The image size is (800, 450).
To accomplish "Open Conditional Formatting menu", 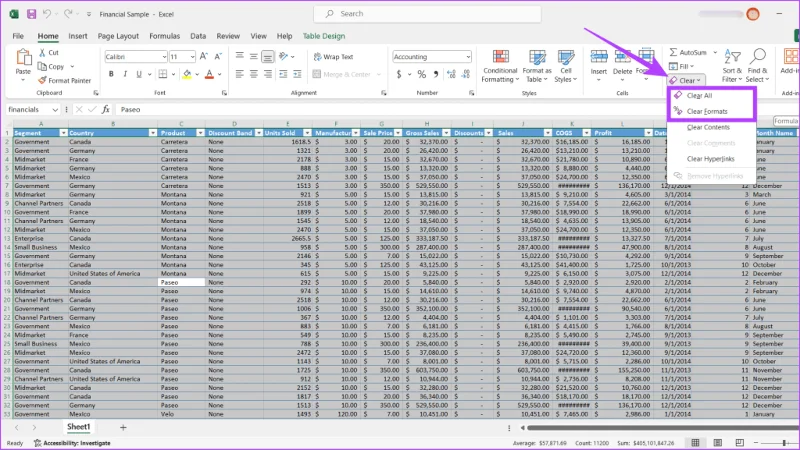I will click(500, 66).
